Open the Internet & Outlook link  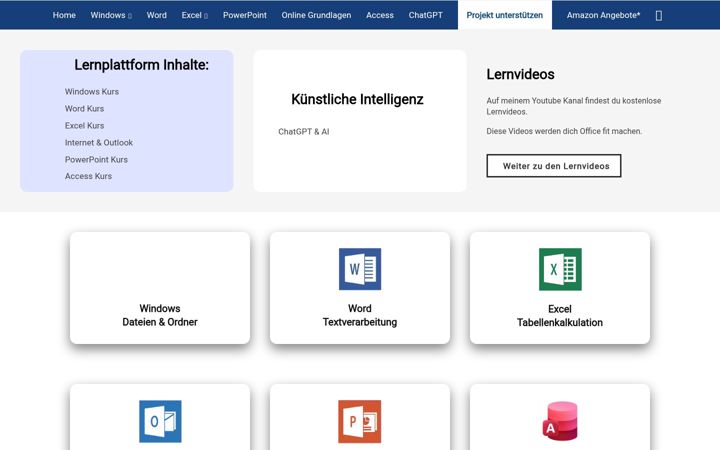[x=99, y=143]
